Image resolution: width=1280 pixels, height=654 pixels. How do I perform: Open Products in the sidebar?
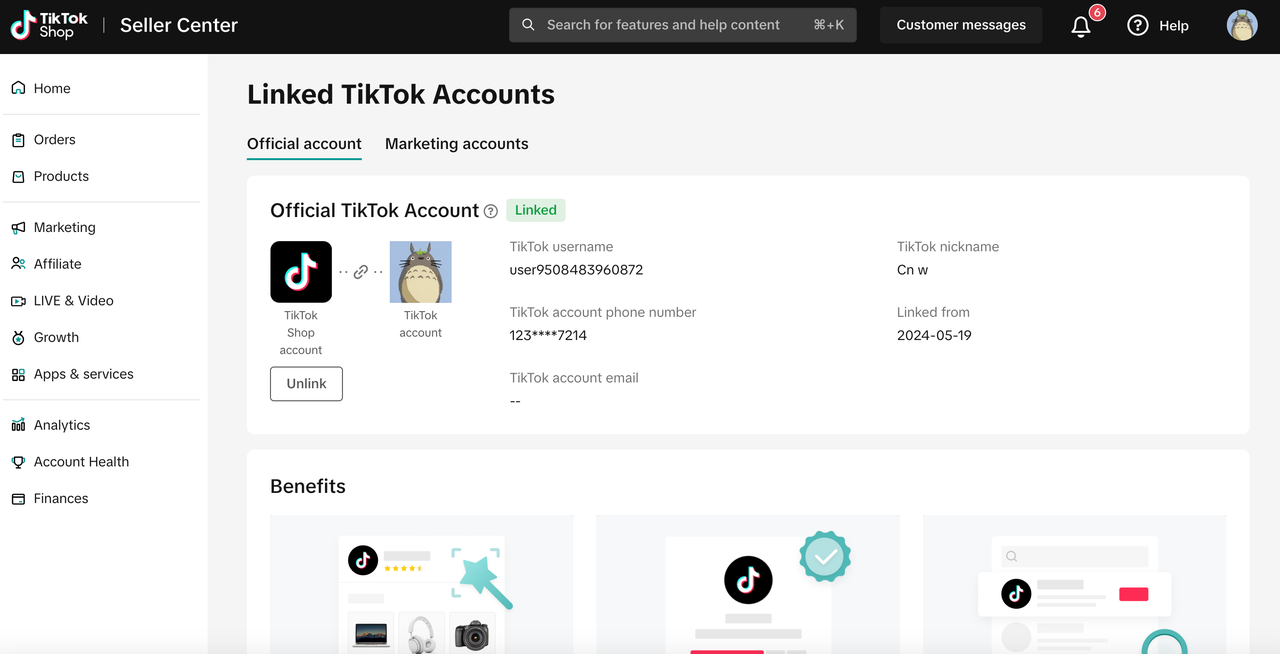click(61, 176)
